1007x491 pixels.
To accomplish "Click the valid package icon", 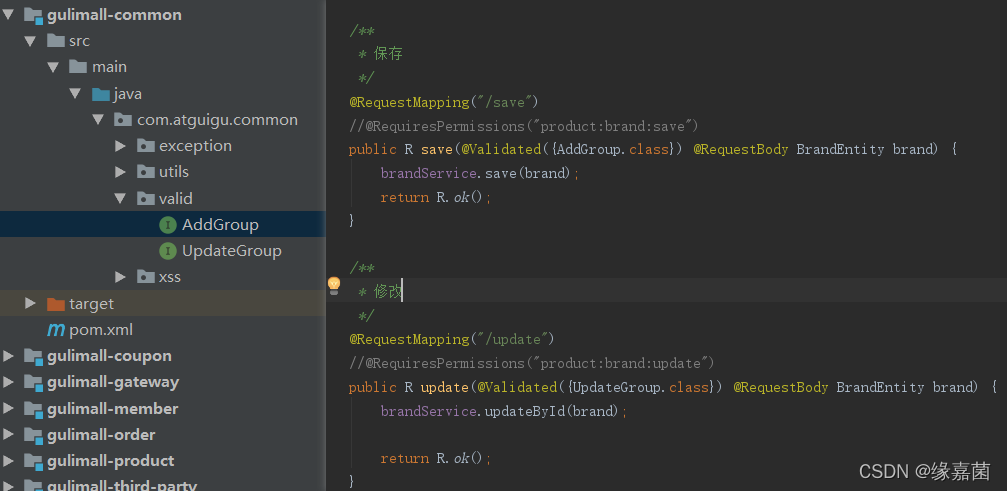I will [146, 199].
